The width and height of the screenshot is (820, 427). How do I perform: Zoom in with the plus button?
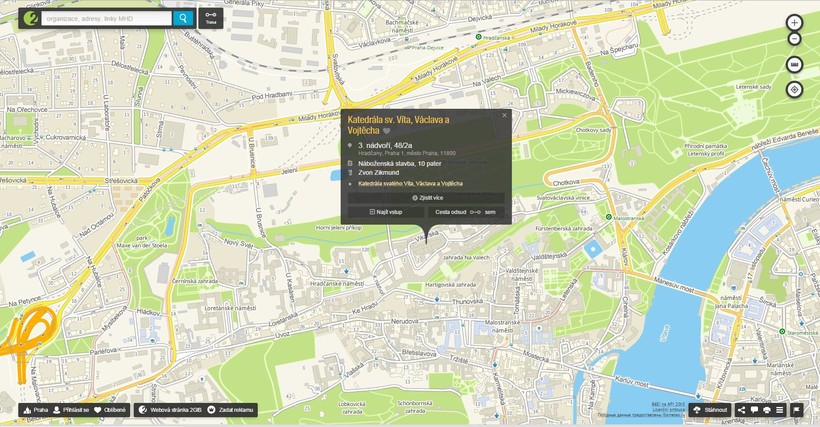point(794,22)
